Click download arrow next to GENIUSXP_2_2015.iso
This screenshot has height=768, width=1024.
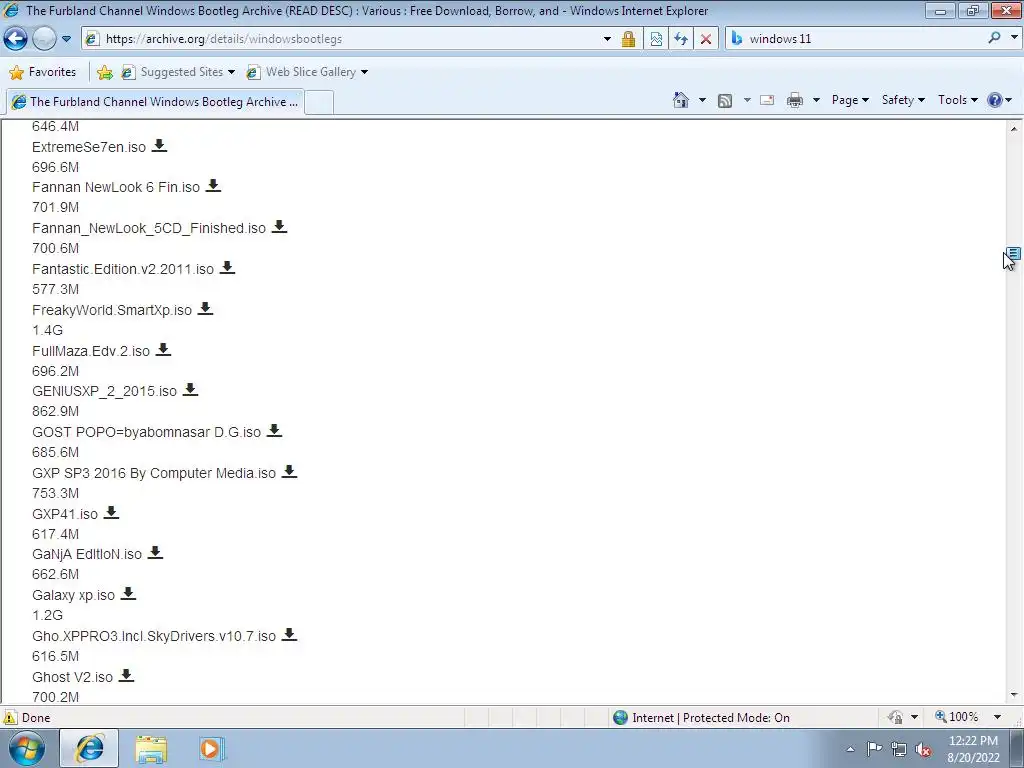(190, 390)
